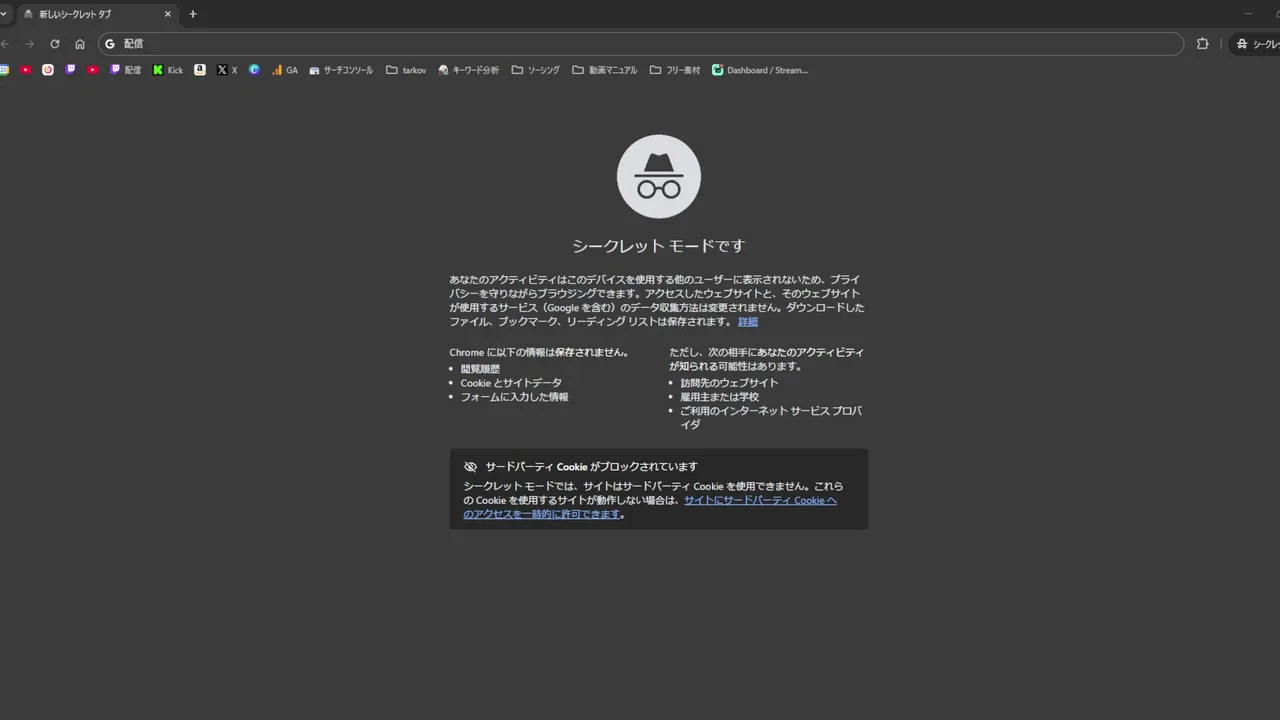
Task: Click the 雇用主または学校 bullet item
Action: [719, 397]
